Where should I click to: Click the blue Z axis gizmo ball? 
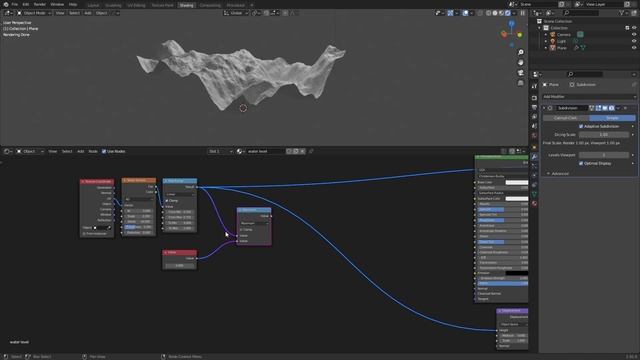pyautogui.click(x=512, y=24)
